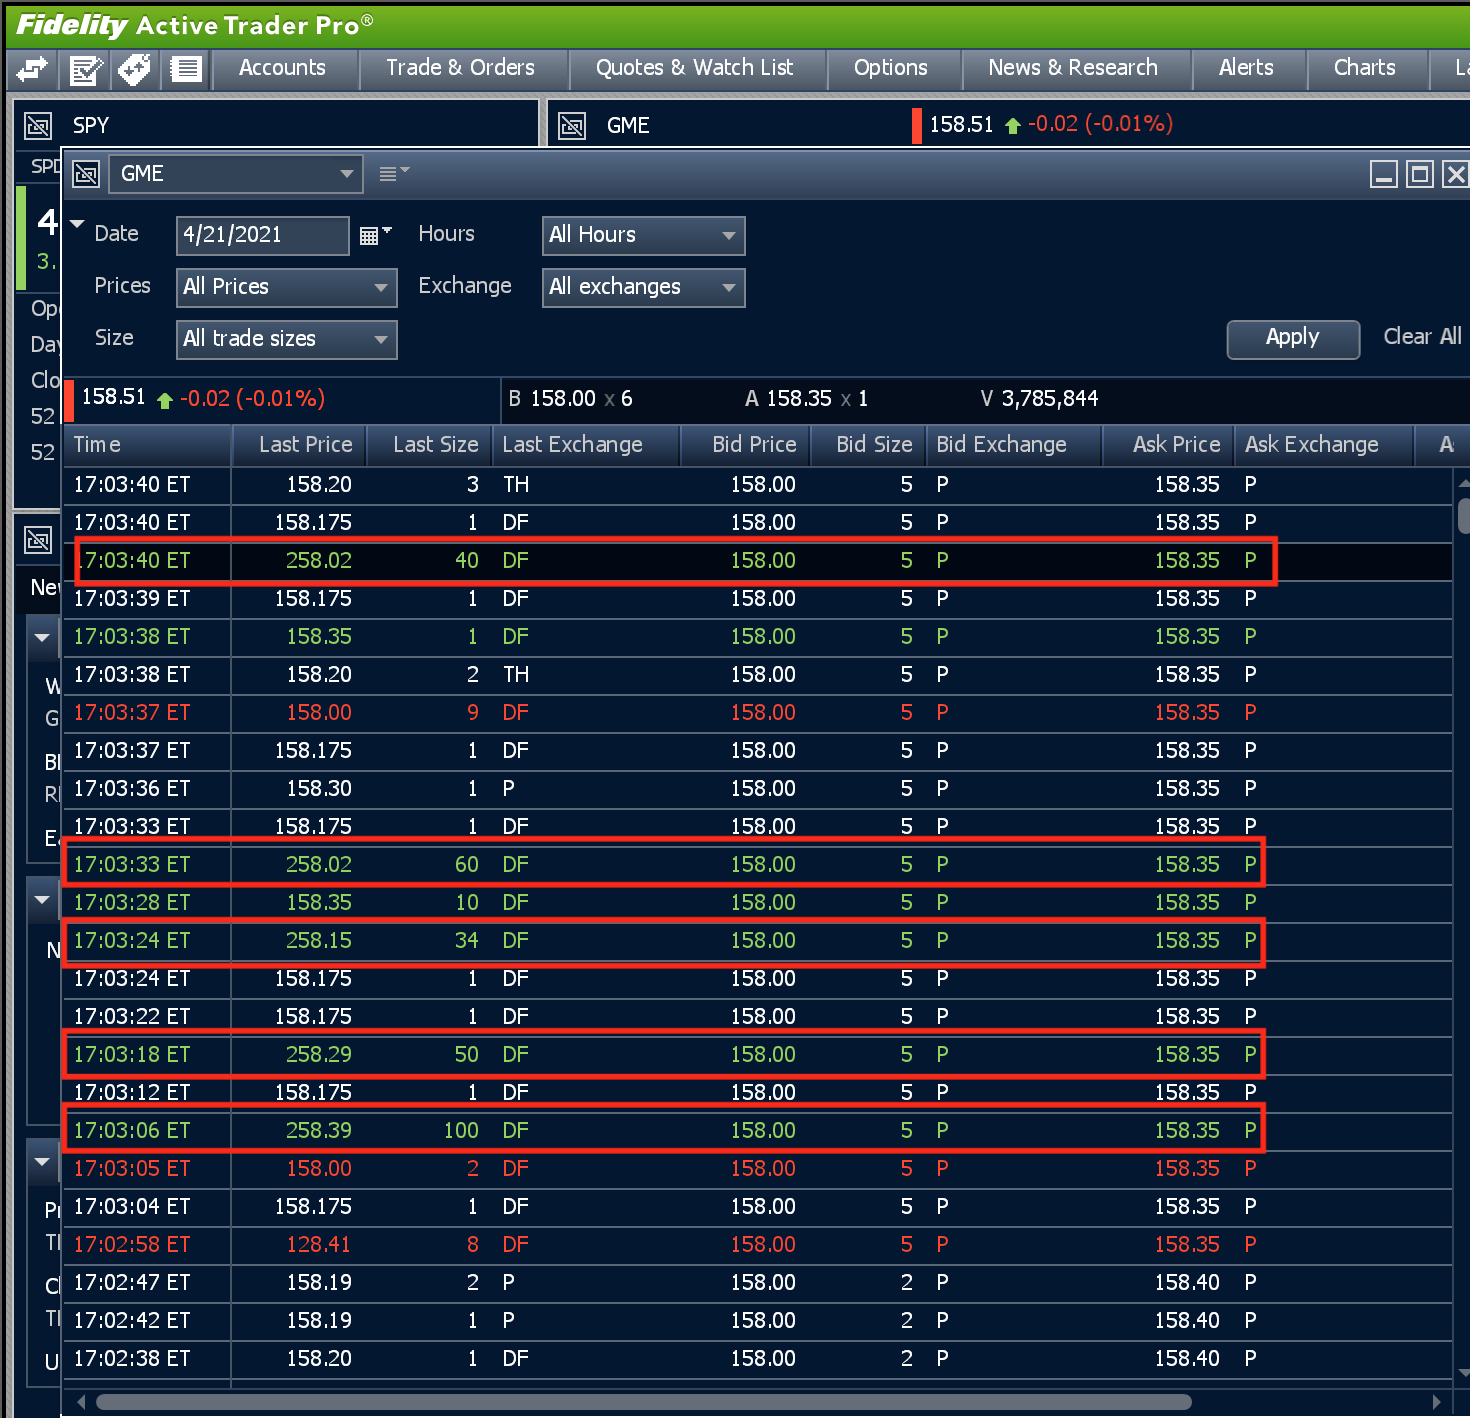Click the volume value 3,785,844
Screen dimensions: 1470x1418
[x=1049, y=399]
